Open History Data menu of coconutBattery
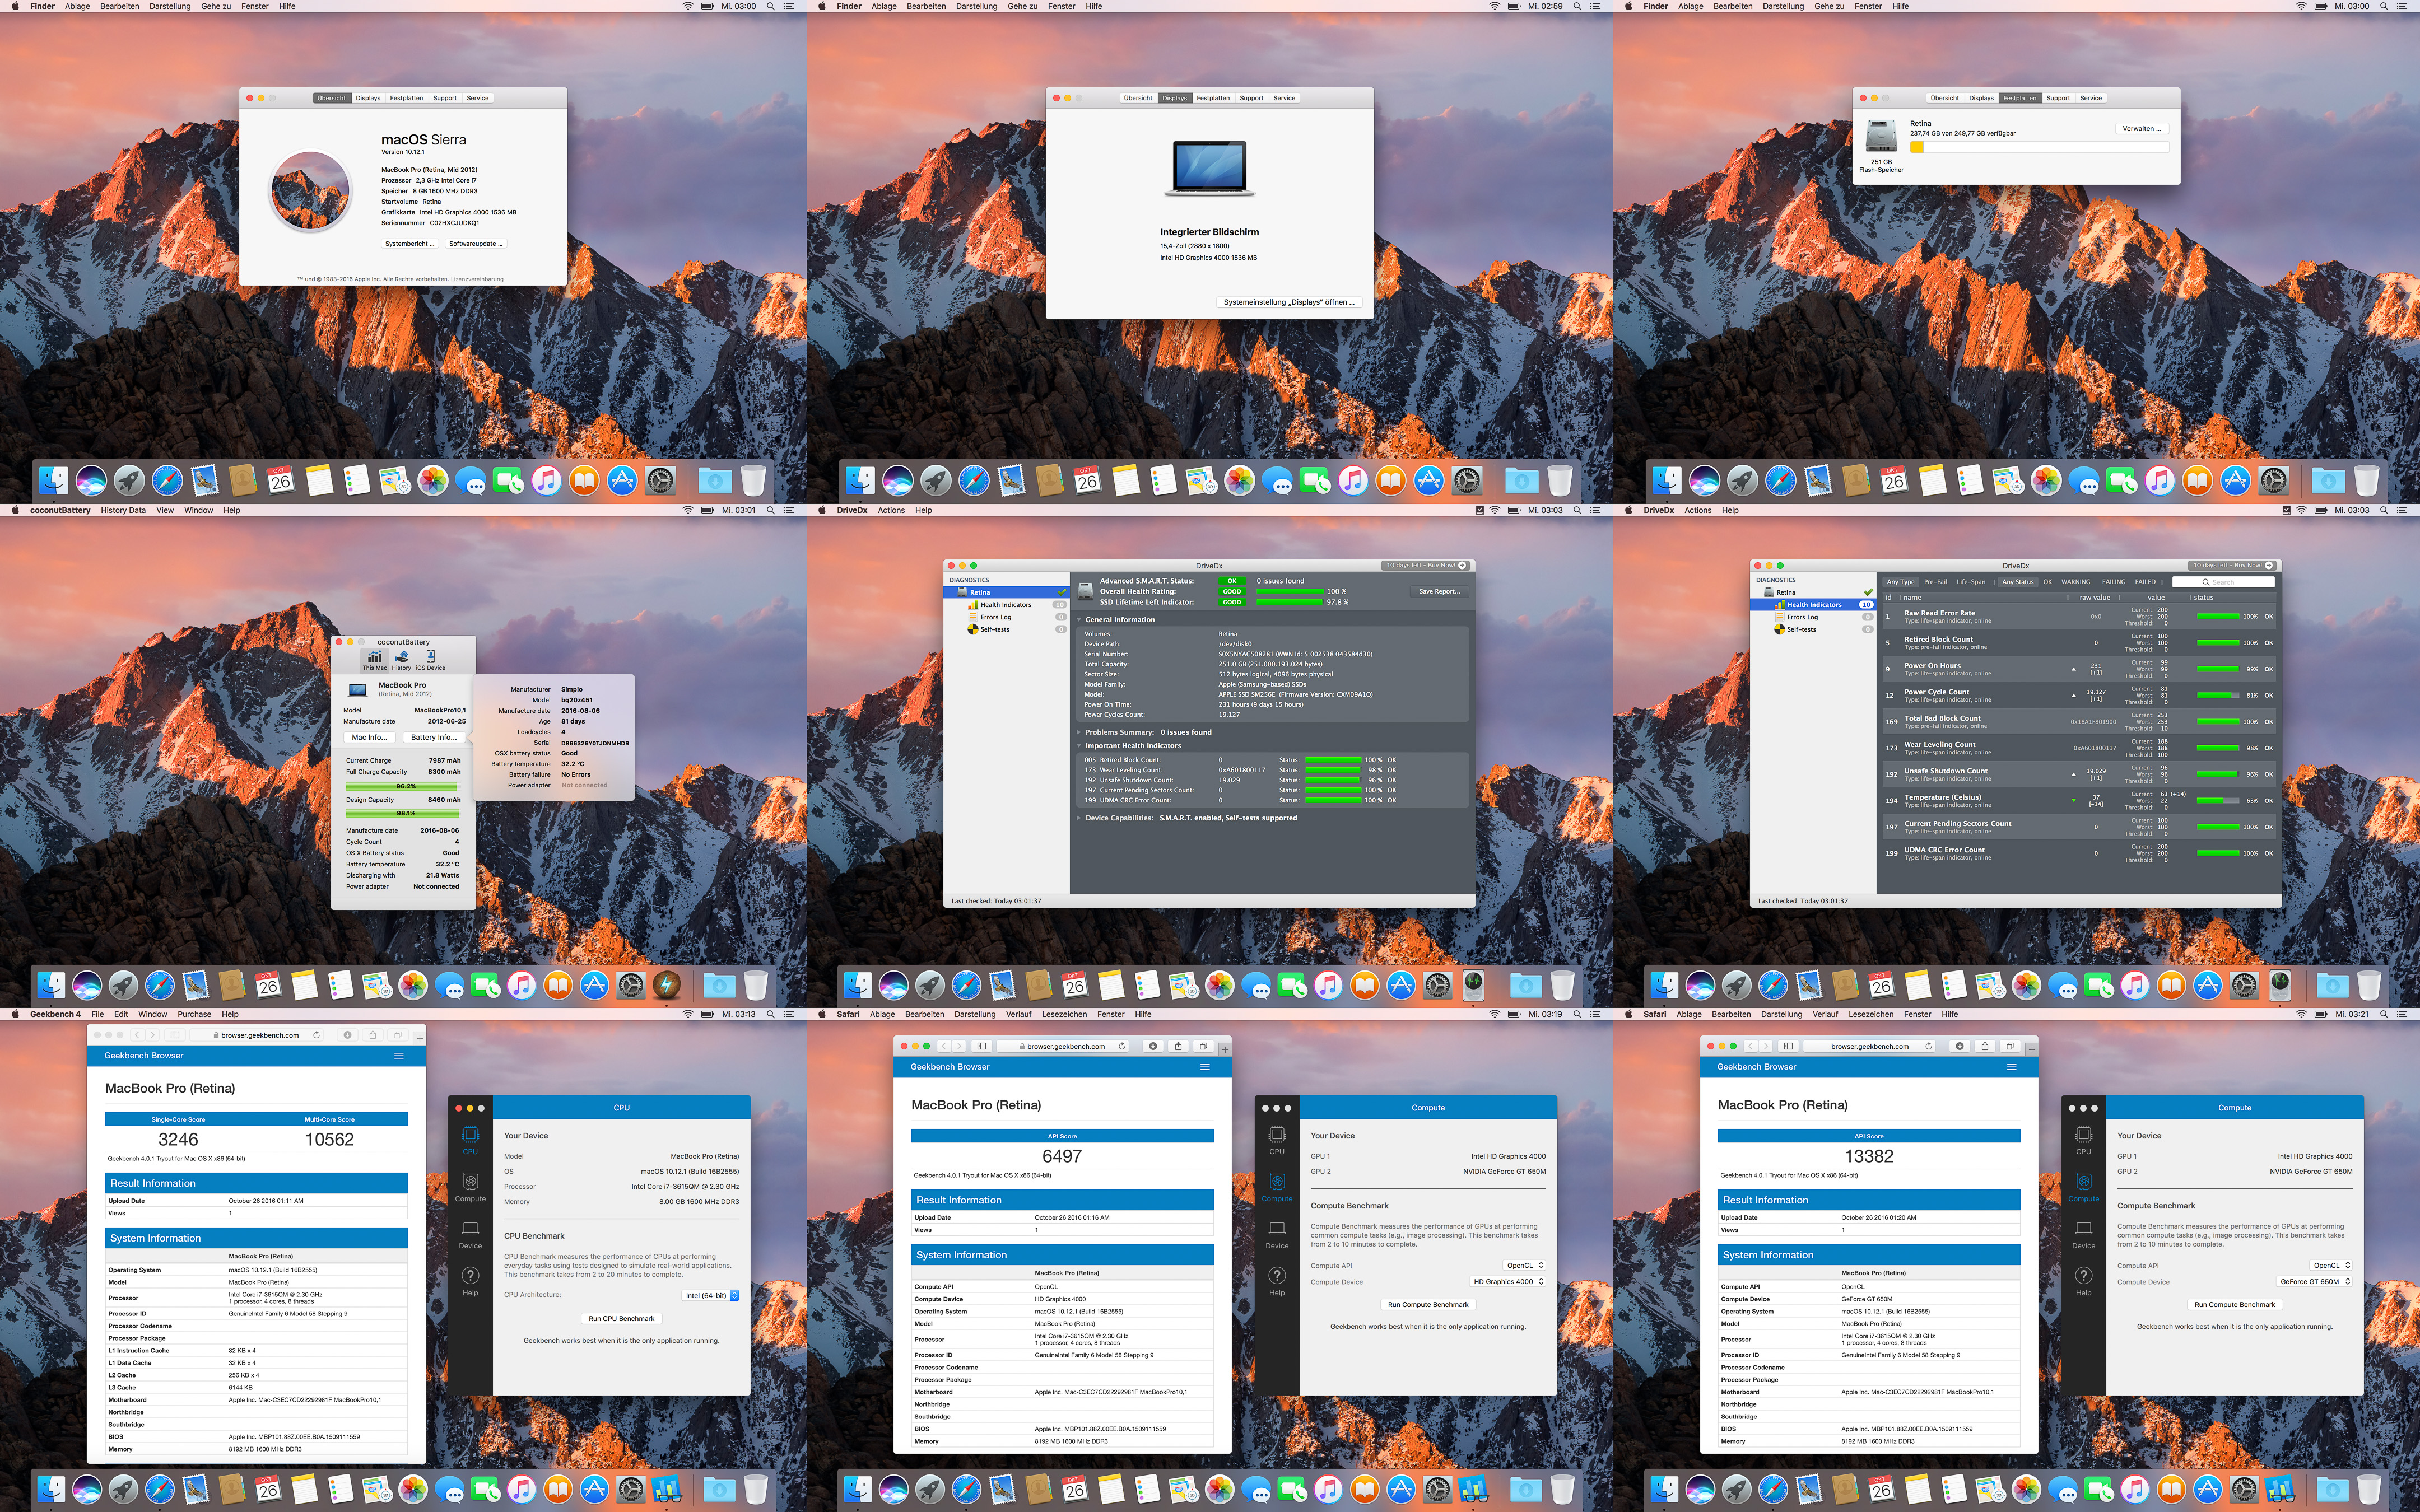This screenshot has width=2420, height=1512. tap(123, 510)
